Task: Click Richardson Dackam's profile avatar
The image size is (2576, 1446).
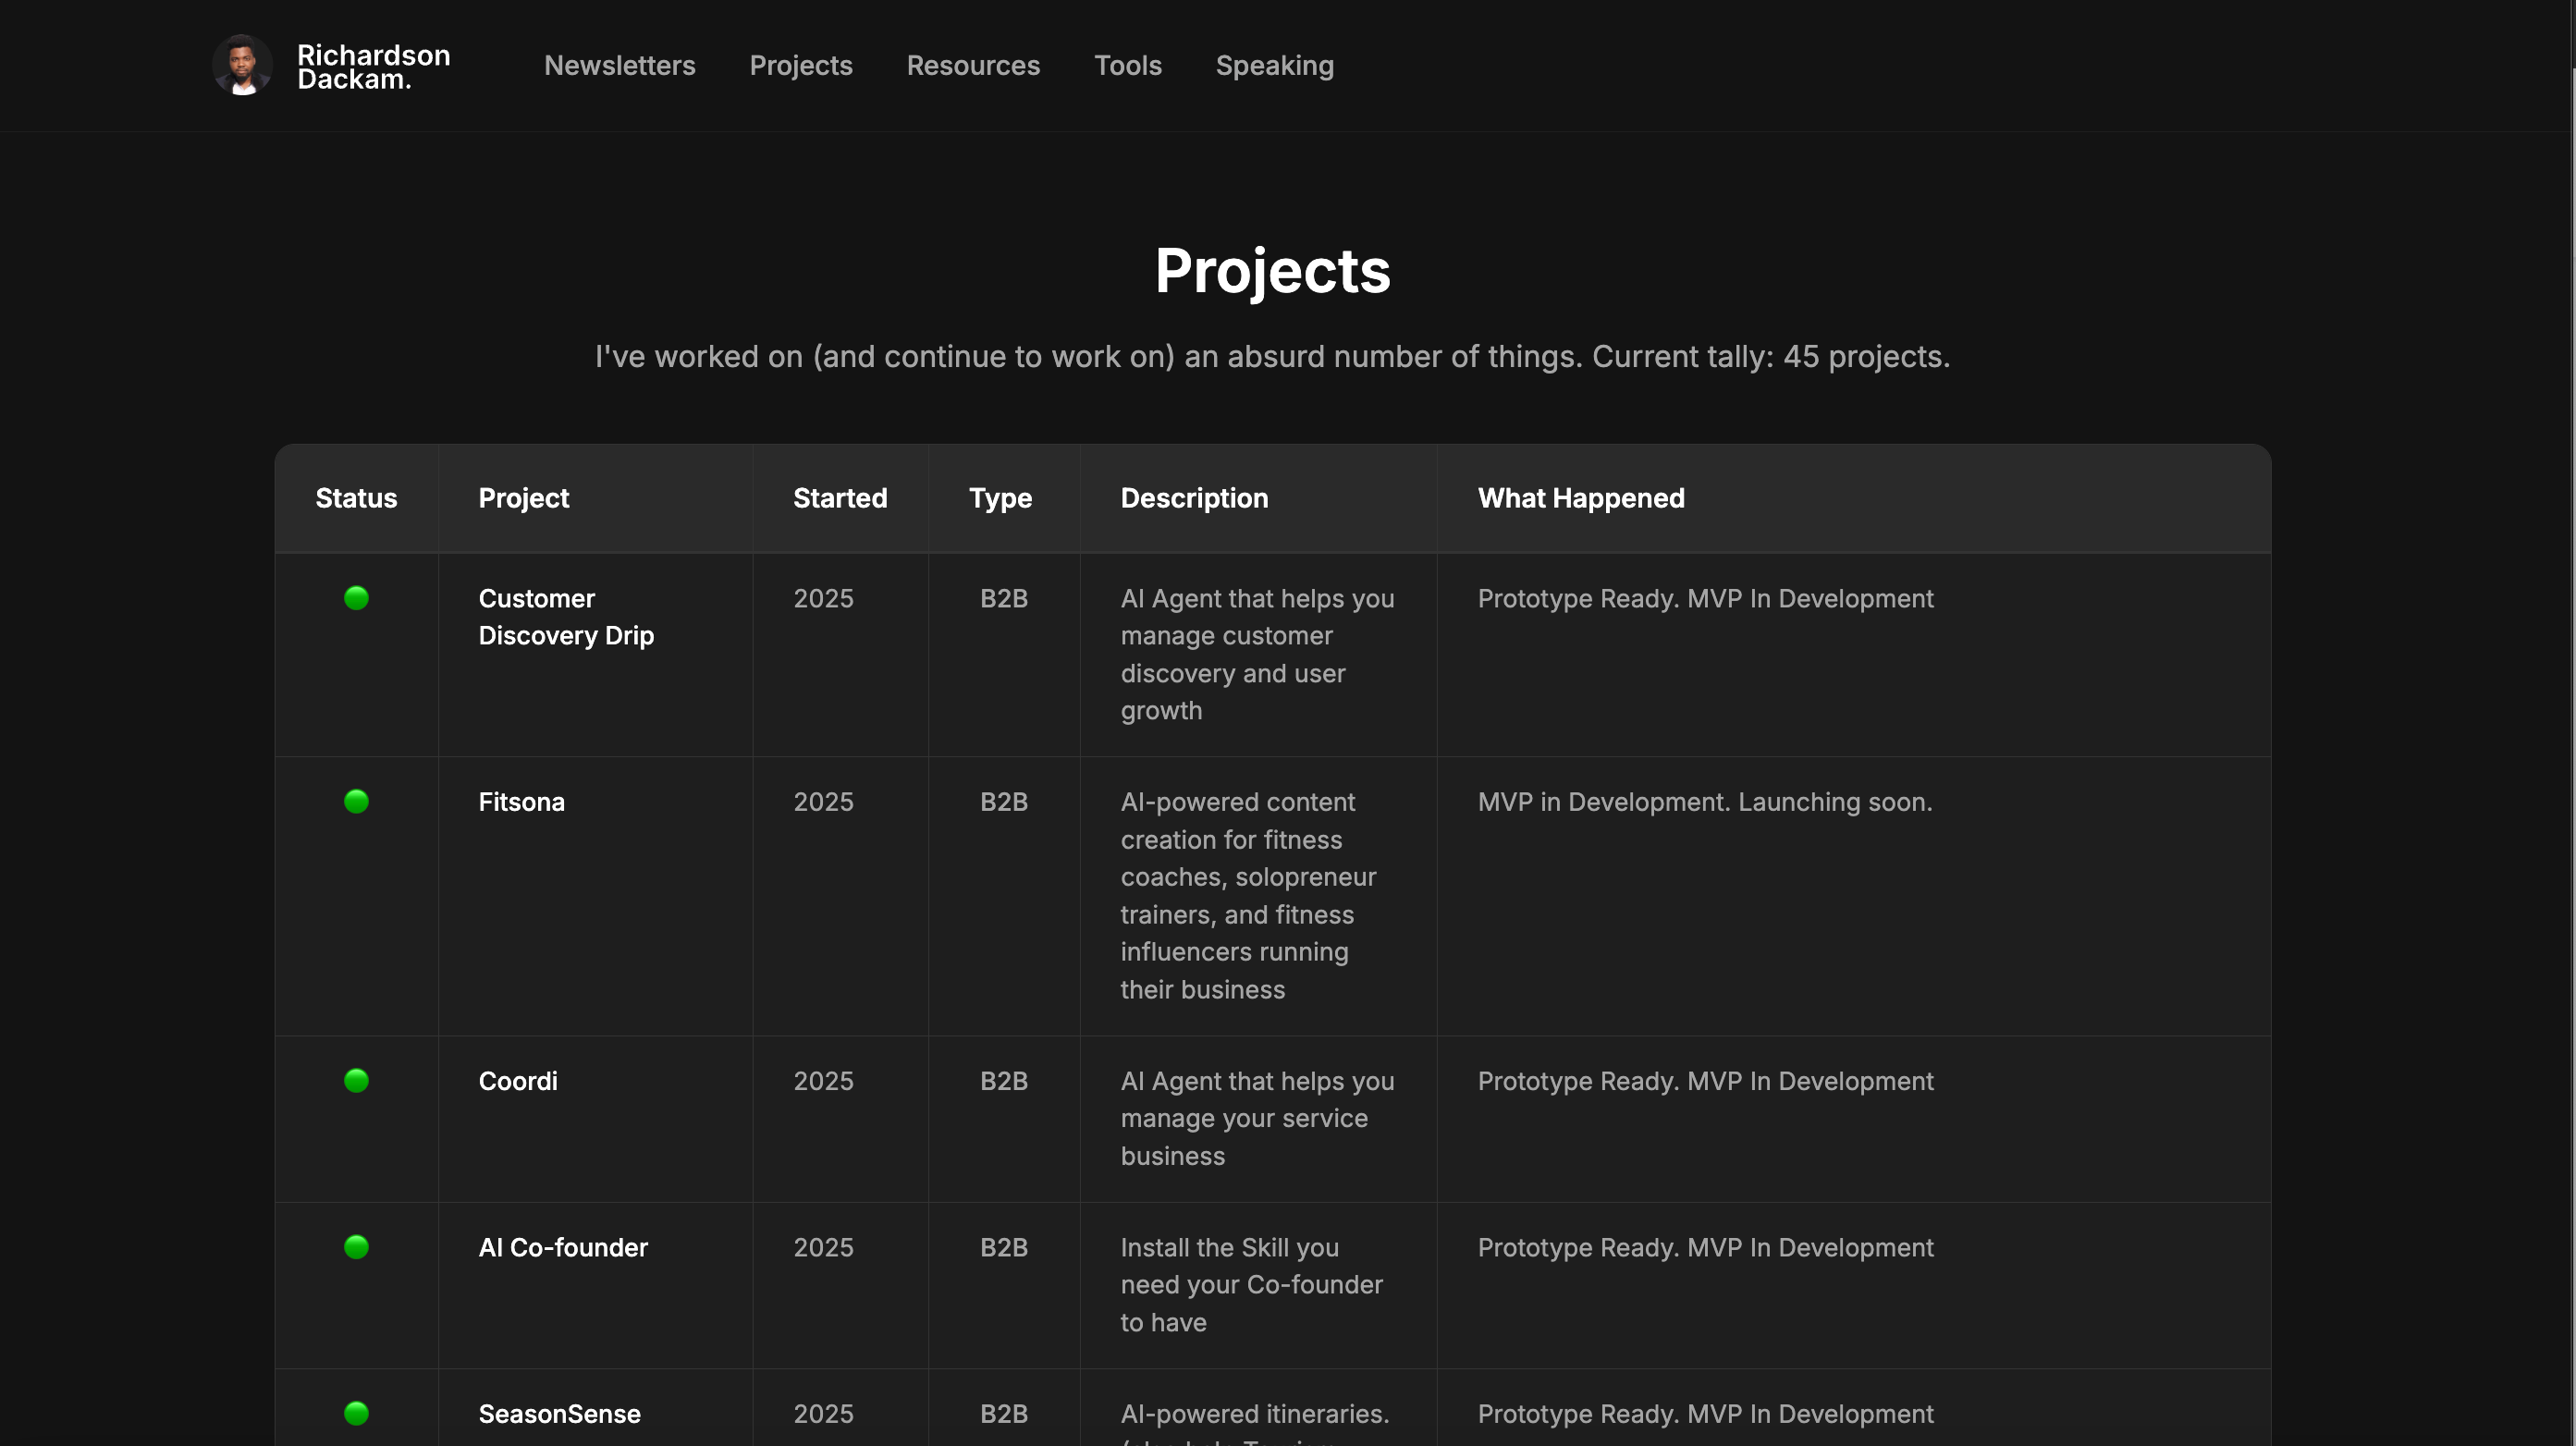Action: point(242,66)
